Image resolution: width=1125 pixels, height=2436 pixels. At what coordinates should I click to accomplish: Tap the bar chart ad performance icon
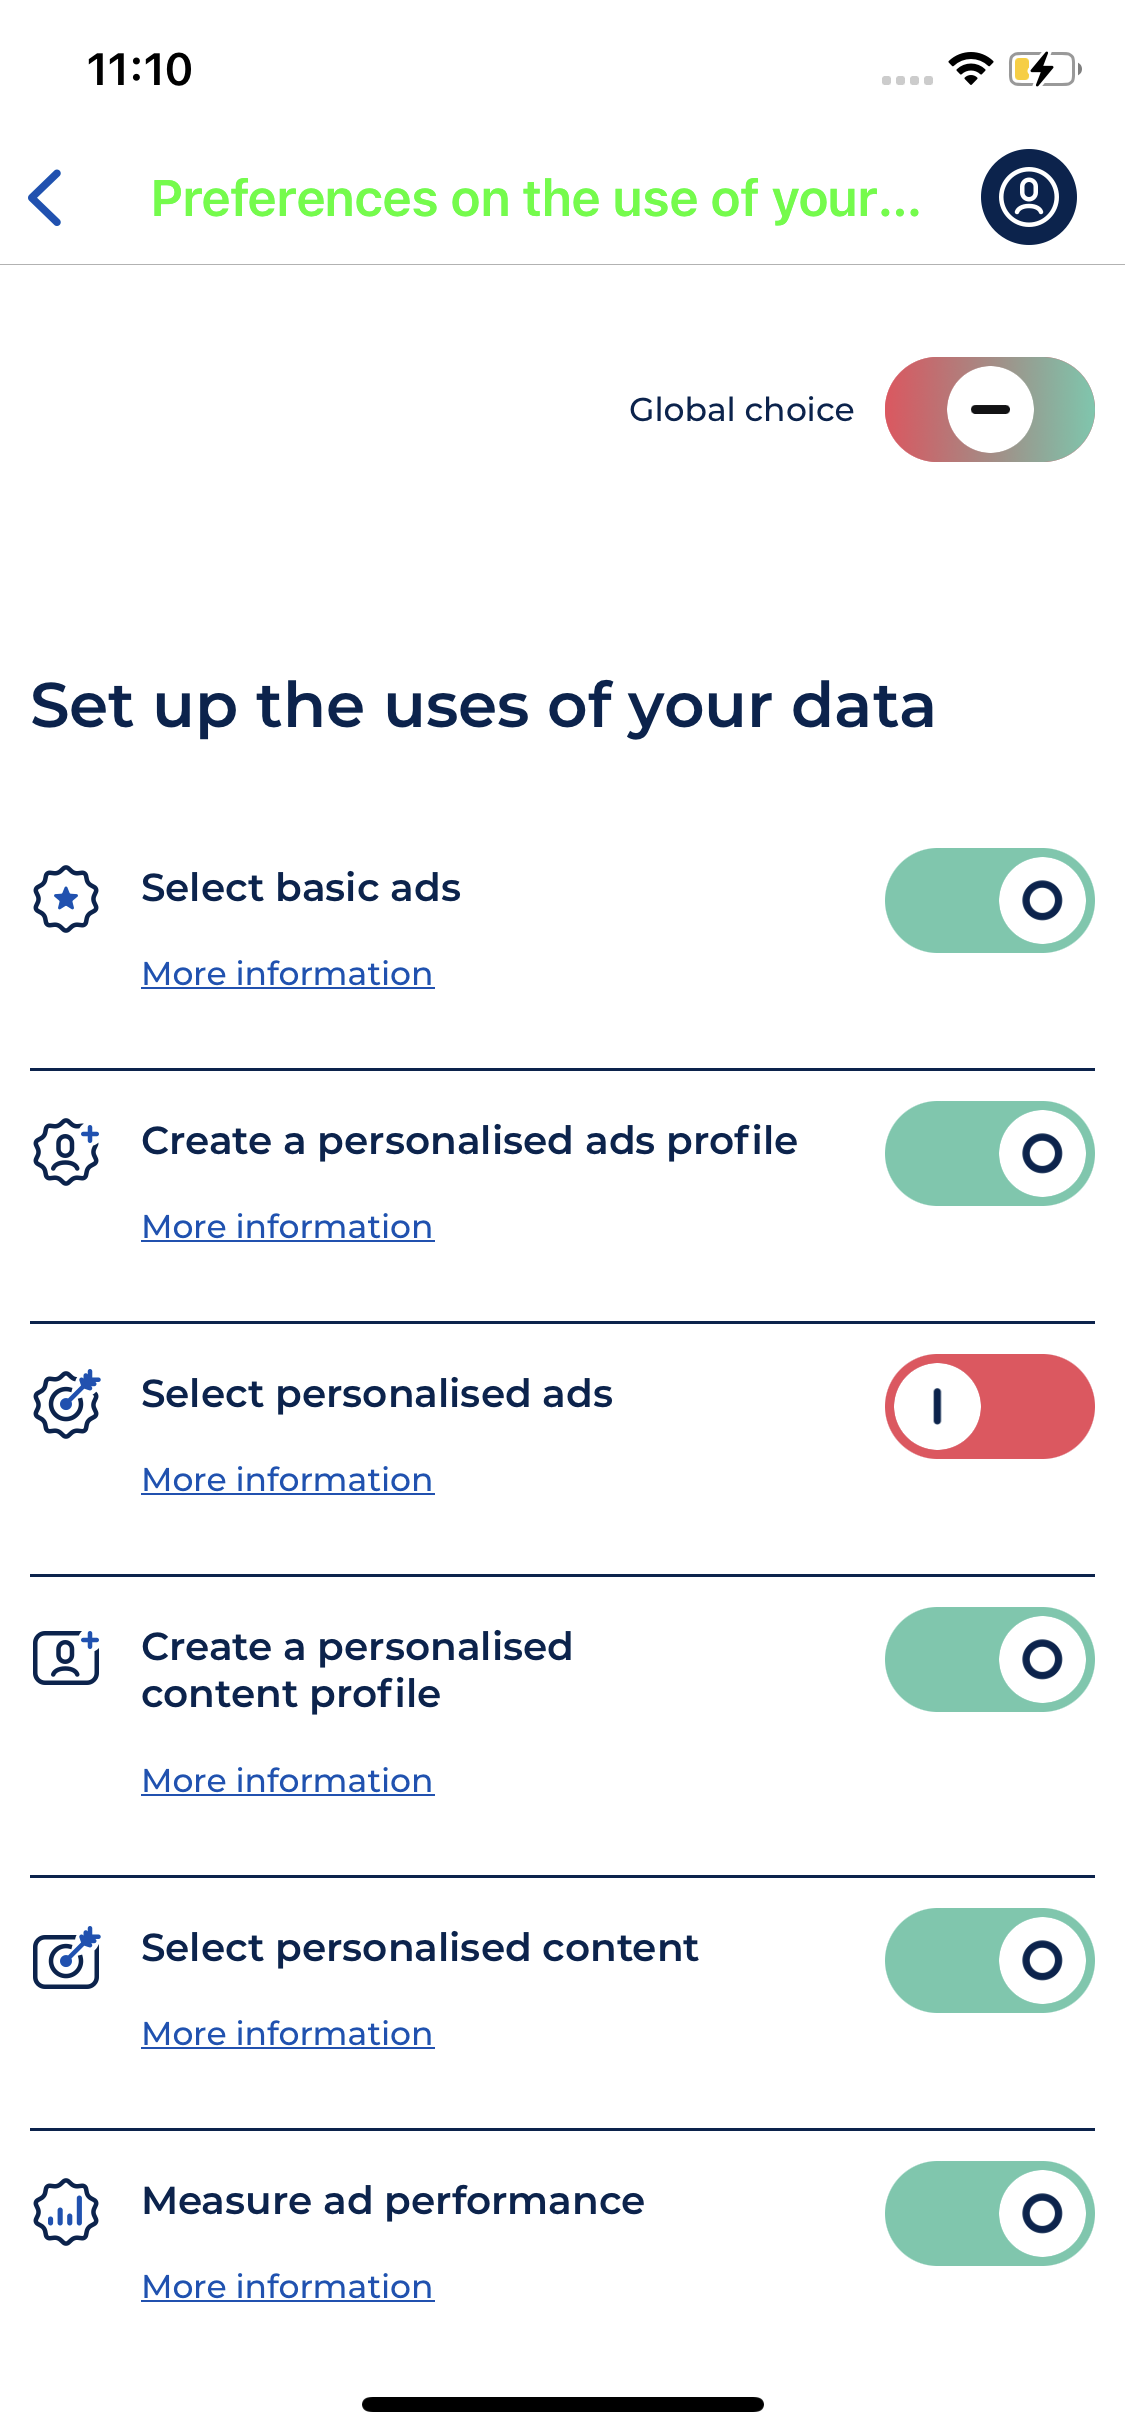click(x=66, y=2212)
